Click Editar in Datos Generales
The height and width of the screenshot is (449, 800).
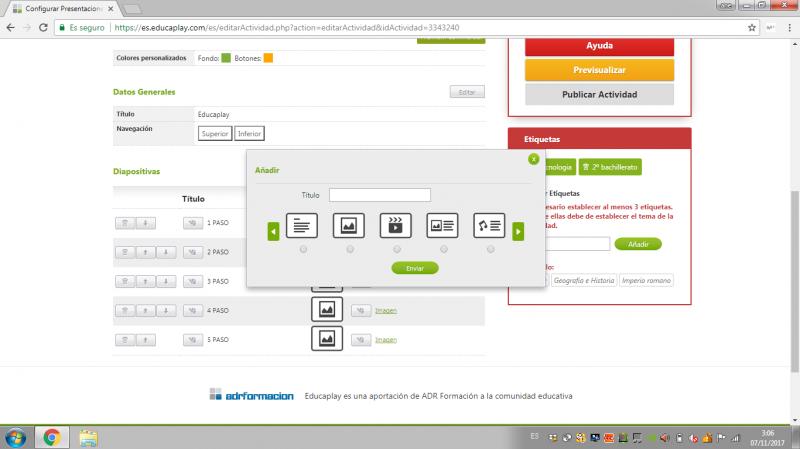[467, 92]
